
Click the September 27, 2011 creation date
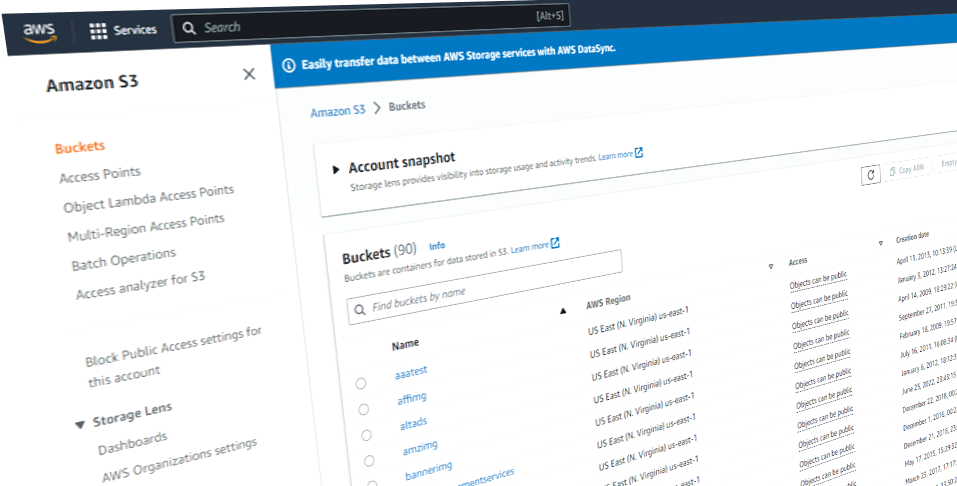pos(928,312)
